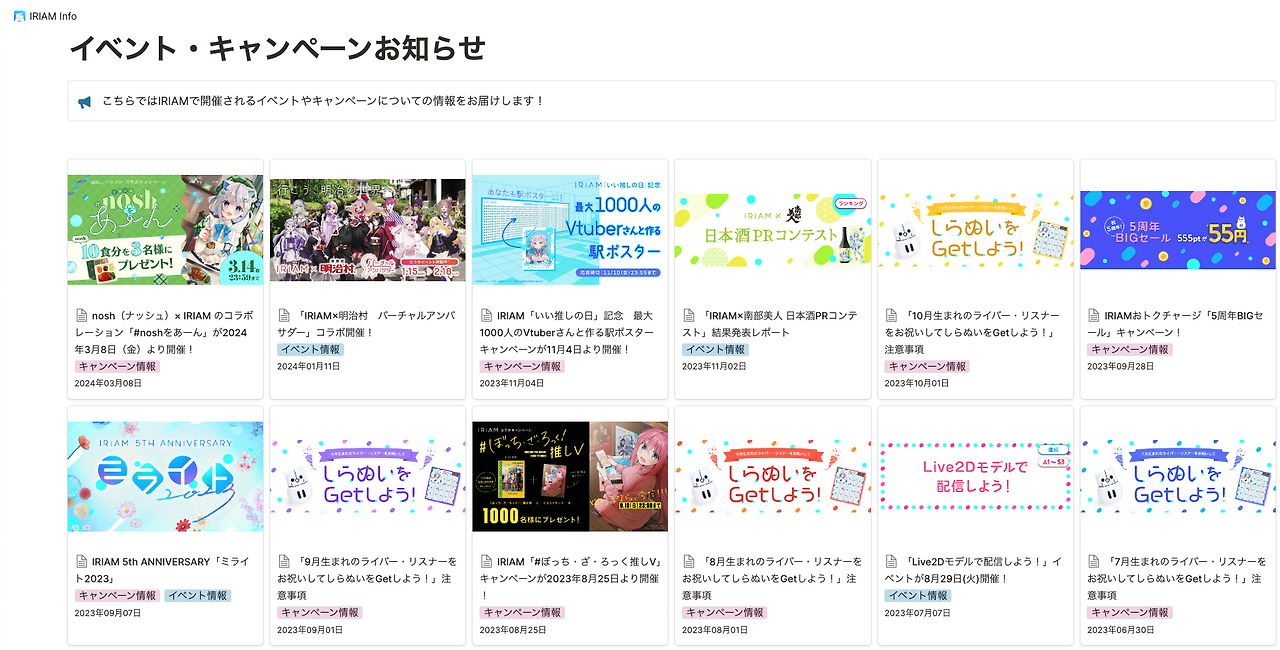Click the page icon beside ミライト2023 title
1280x650 pixels.
[82, 562]
